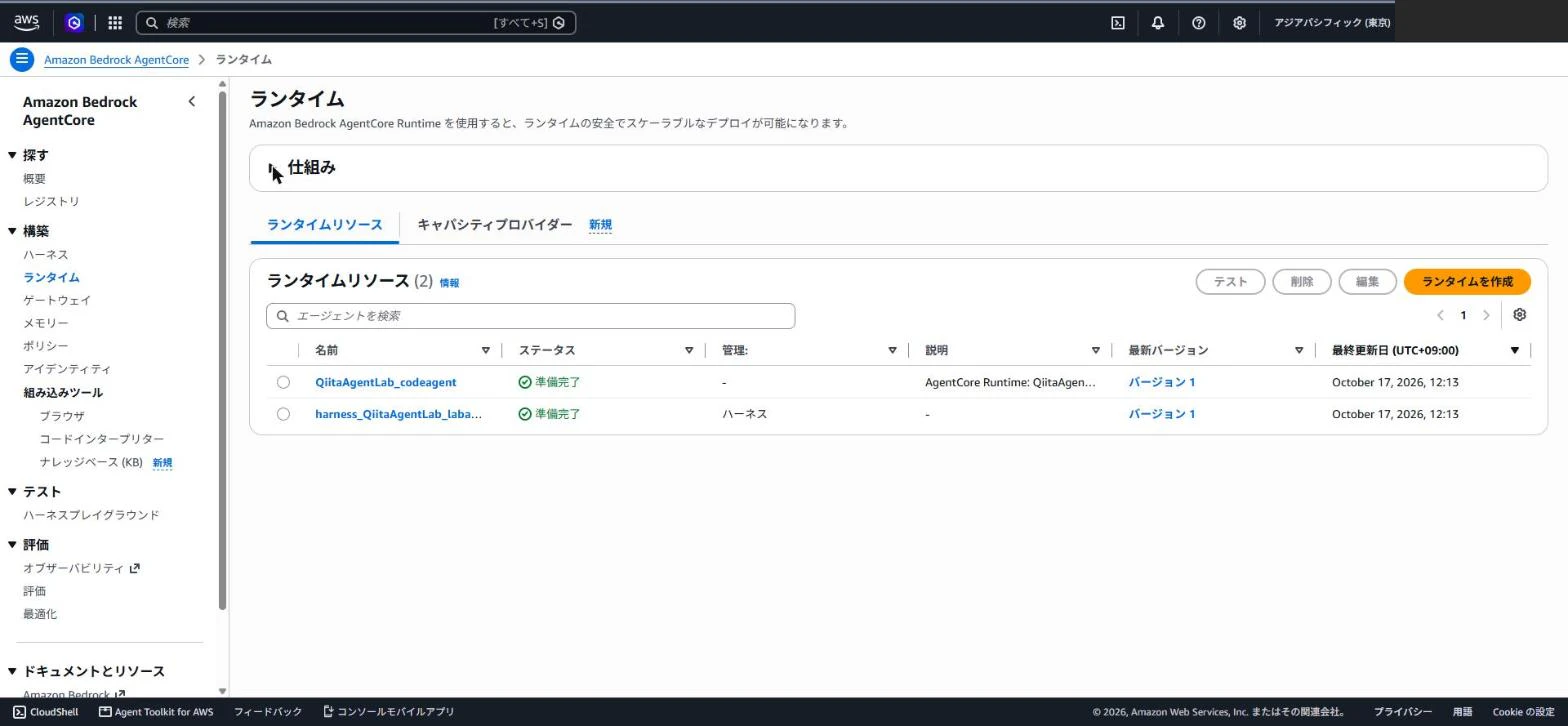This screenshot has width=1568, height=726.
Task: Go to the previous table page
Action: pos(1440,315)
